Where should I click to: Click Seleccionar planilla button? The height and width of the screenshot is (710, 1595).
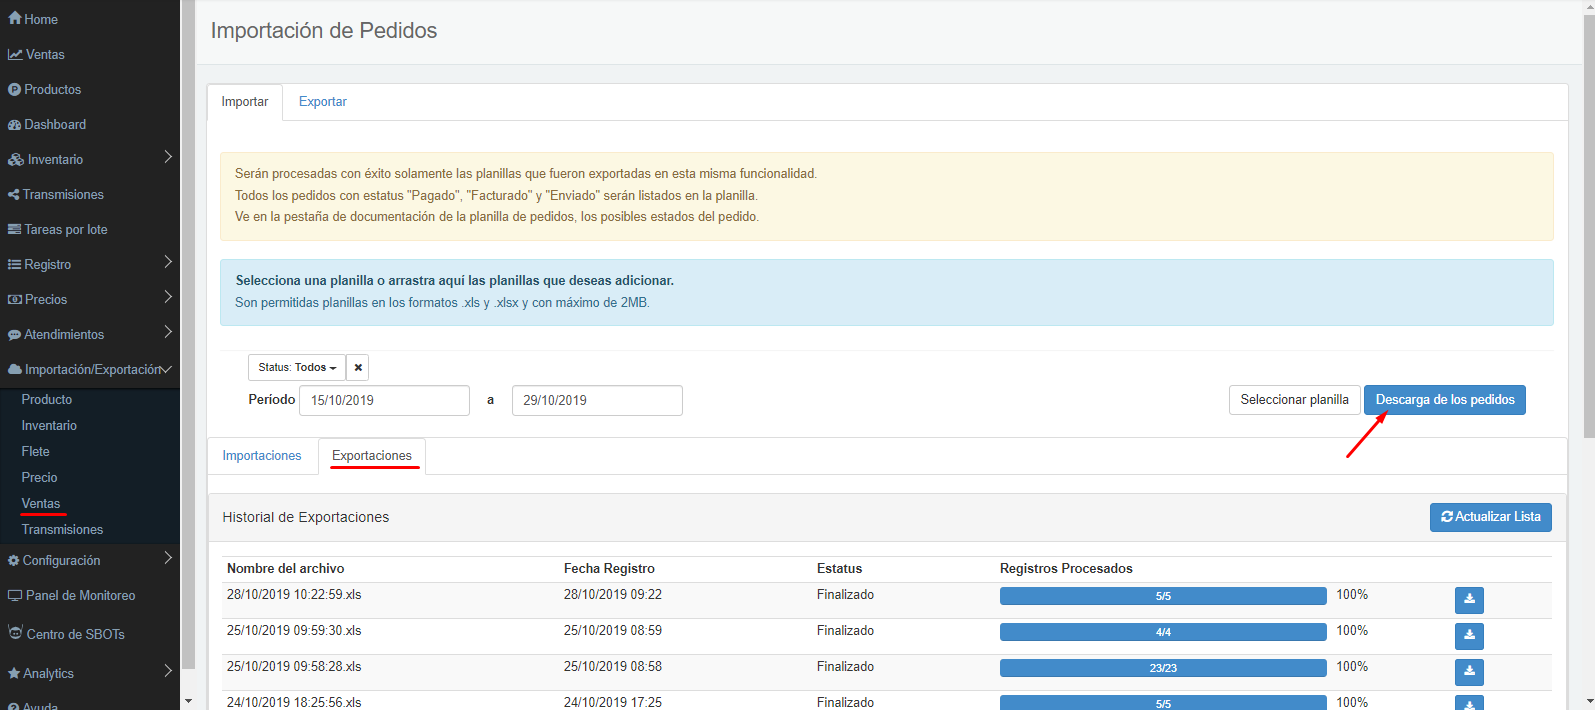tap(1295, 400)
